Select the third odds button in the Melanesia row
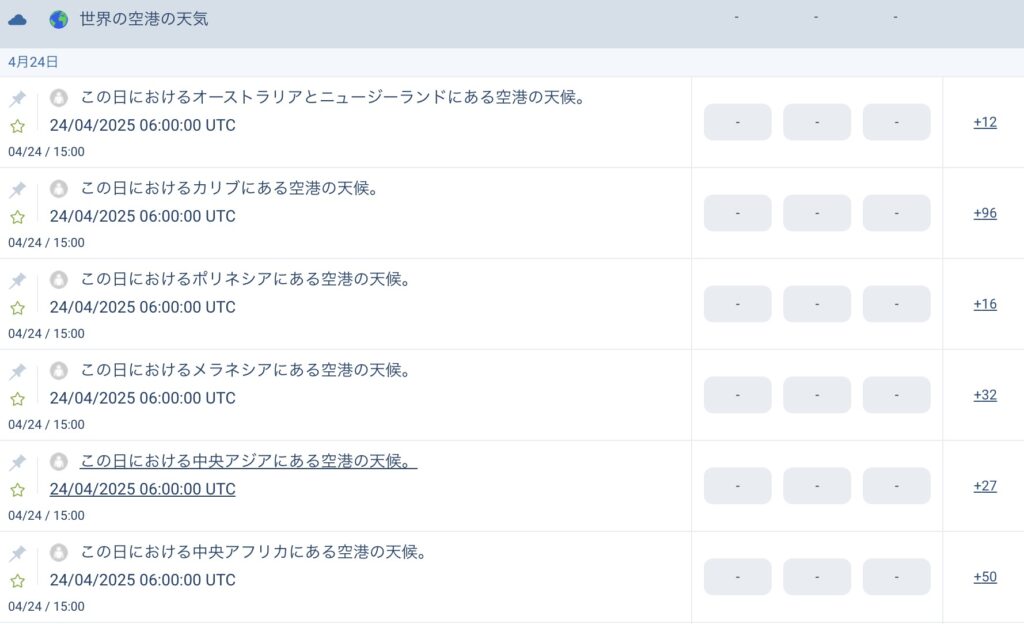The height and width of the screenshot is (624, 1024). tap(896, 395)
